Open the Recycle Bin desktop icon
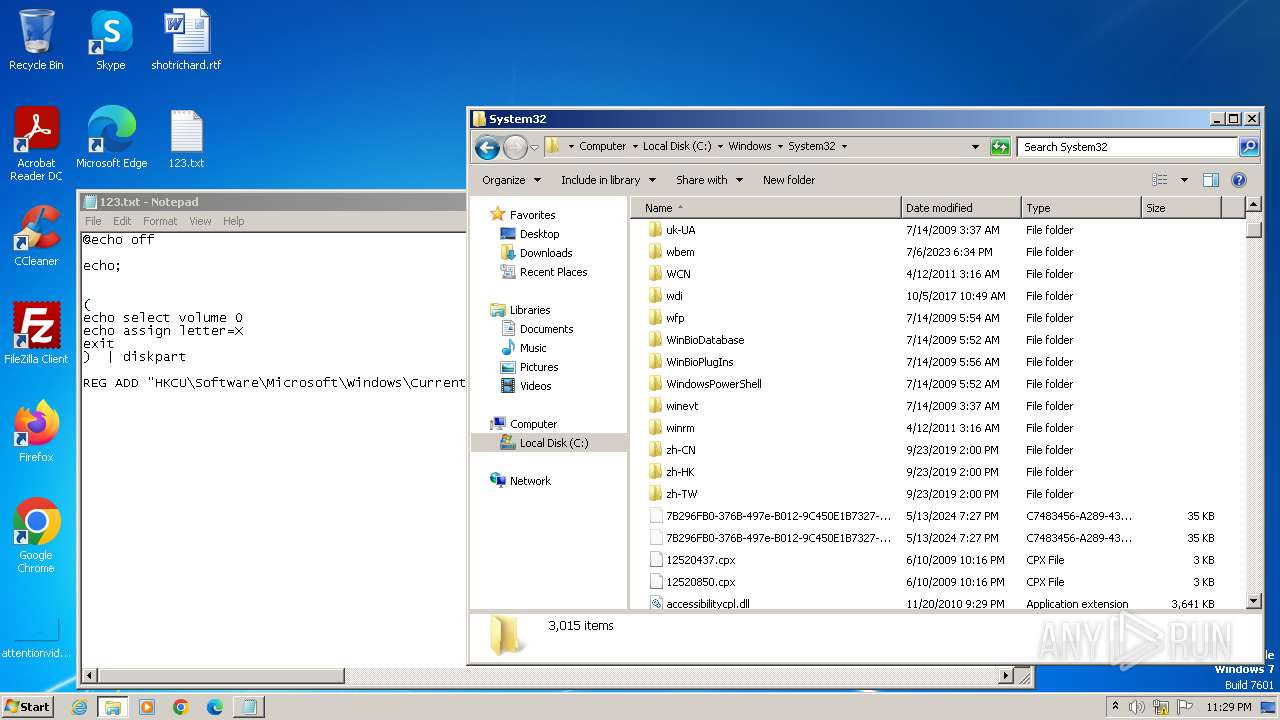The height and width of the screenshot is (720, 1280). (x=36, y=40)
